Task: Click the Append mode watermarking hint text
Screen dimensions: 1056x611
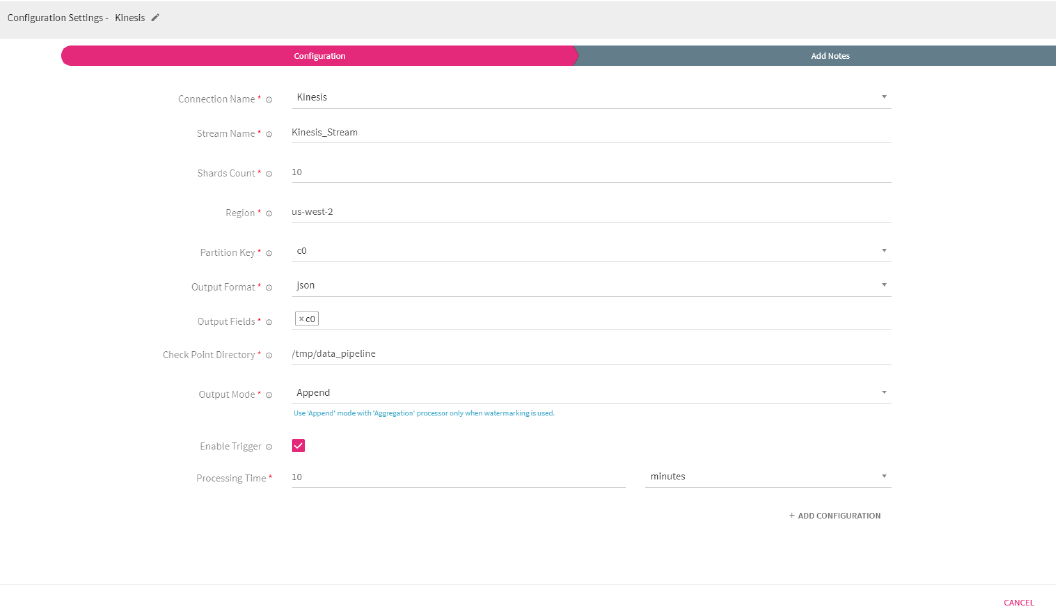Action: (424, 413)
